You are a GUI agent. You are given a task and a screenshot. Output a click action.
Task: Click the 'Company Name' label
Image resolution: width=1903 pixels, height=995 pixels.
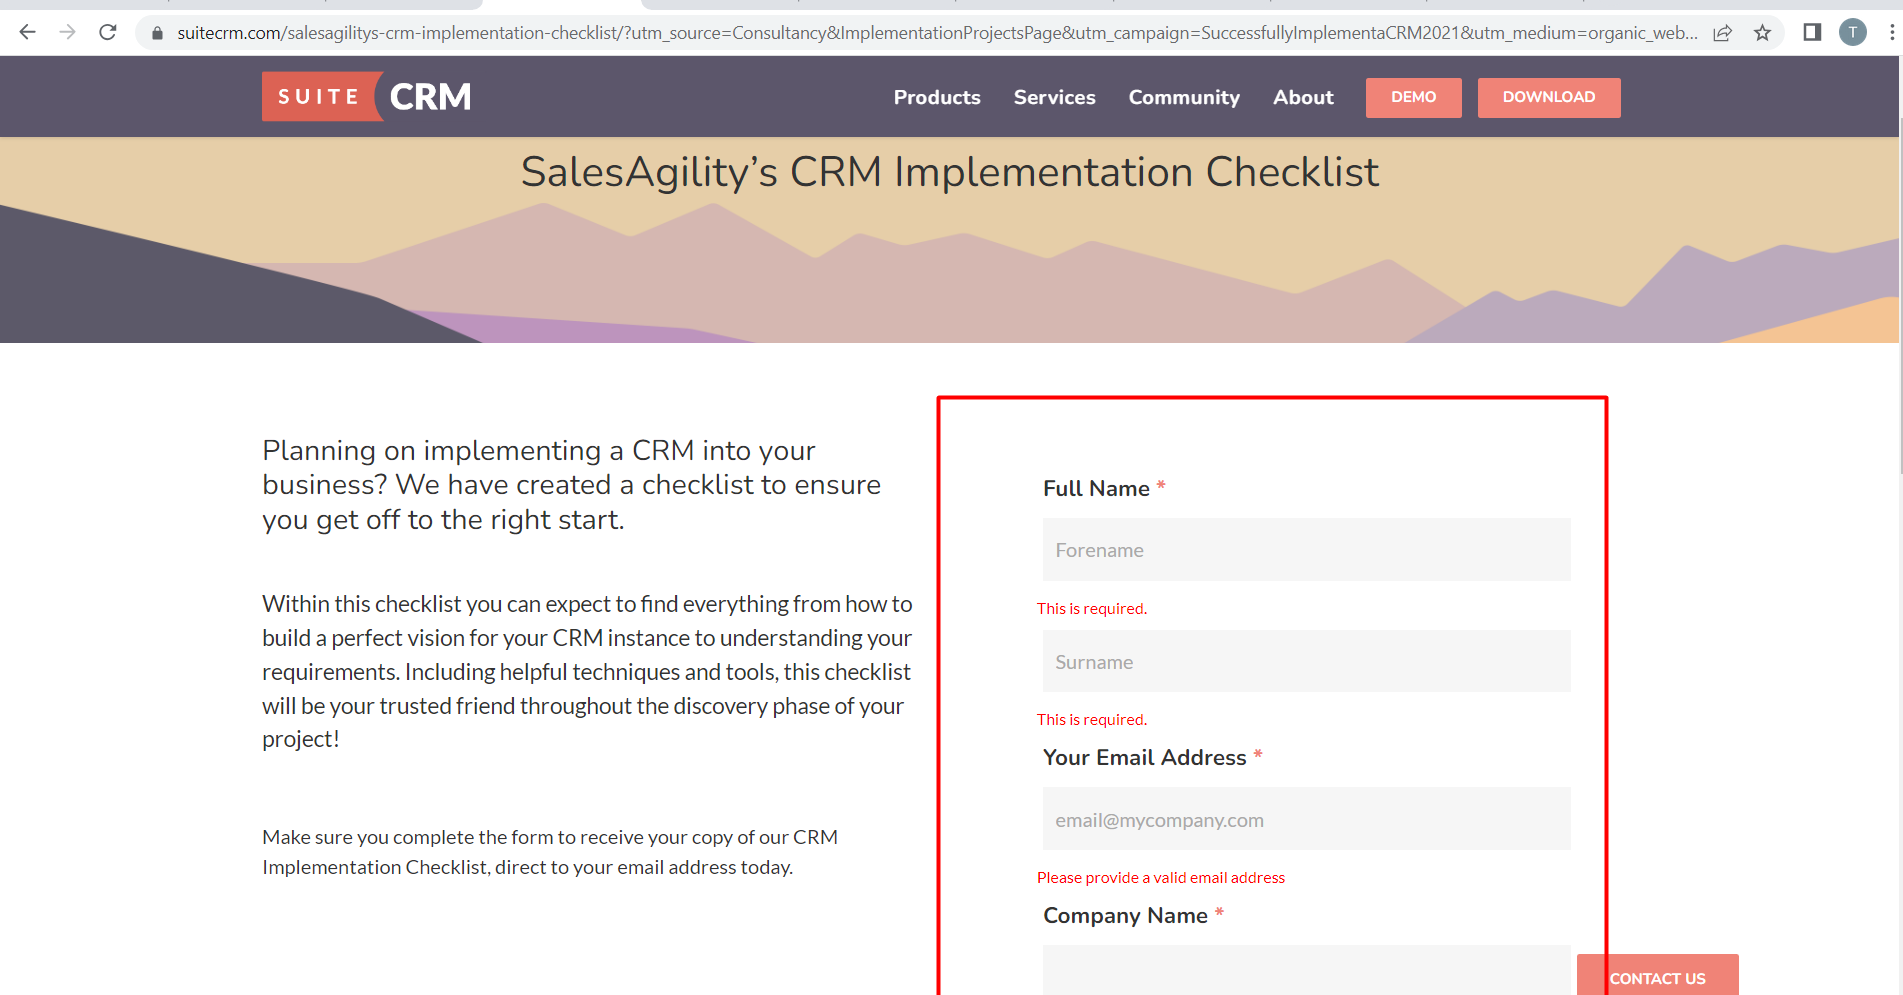click(x=1125, y=915)
